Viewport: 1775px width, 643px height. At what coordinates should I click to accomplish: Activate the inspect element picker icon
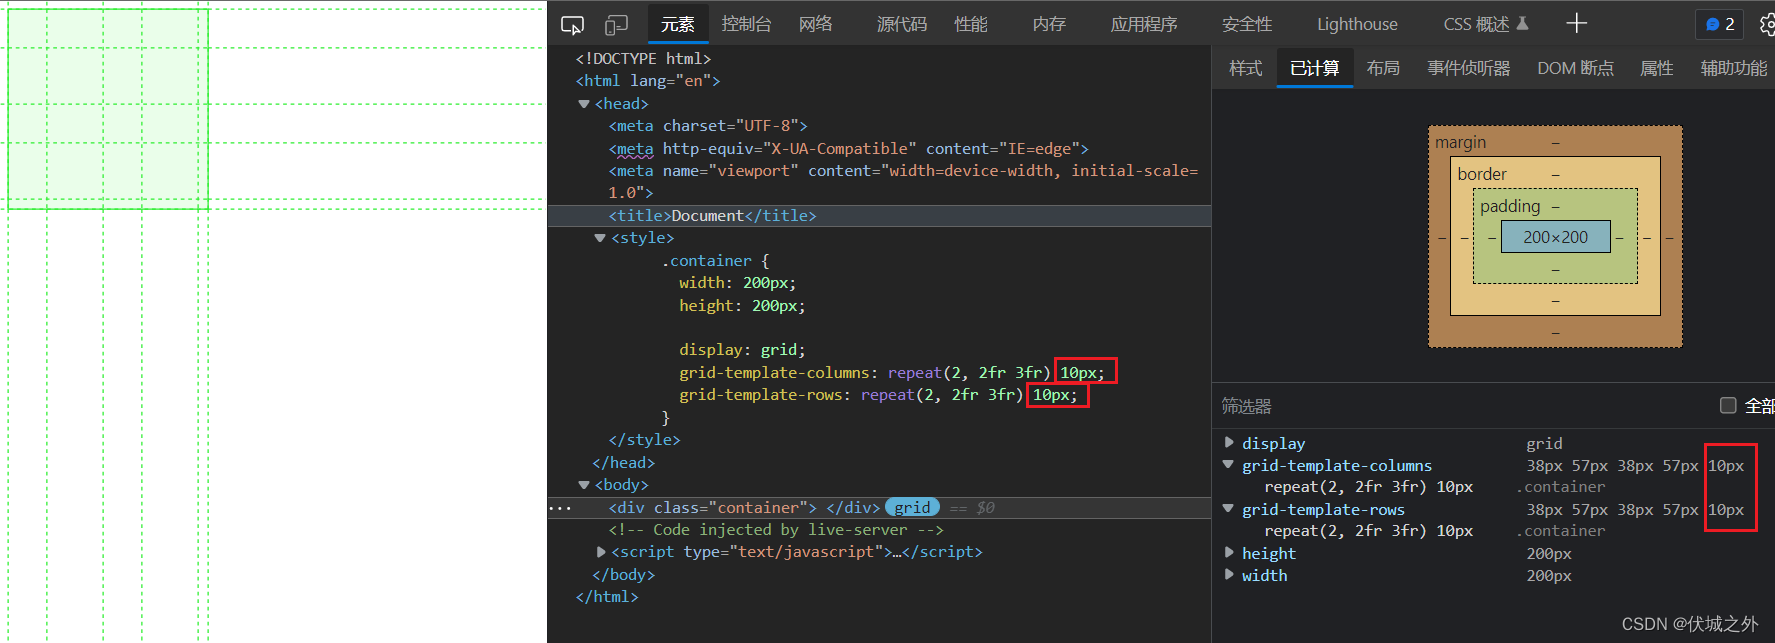point(572,24)
